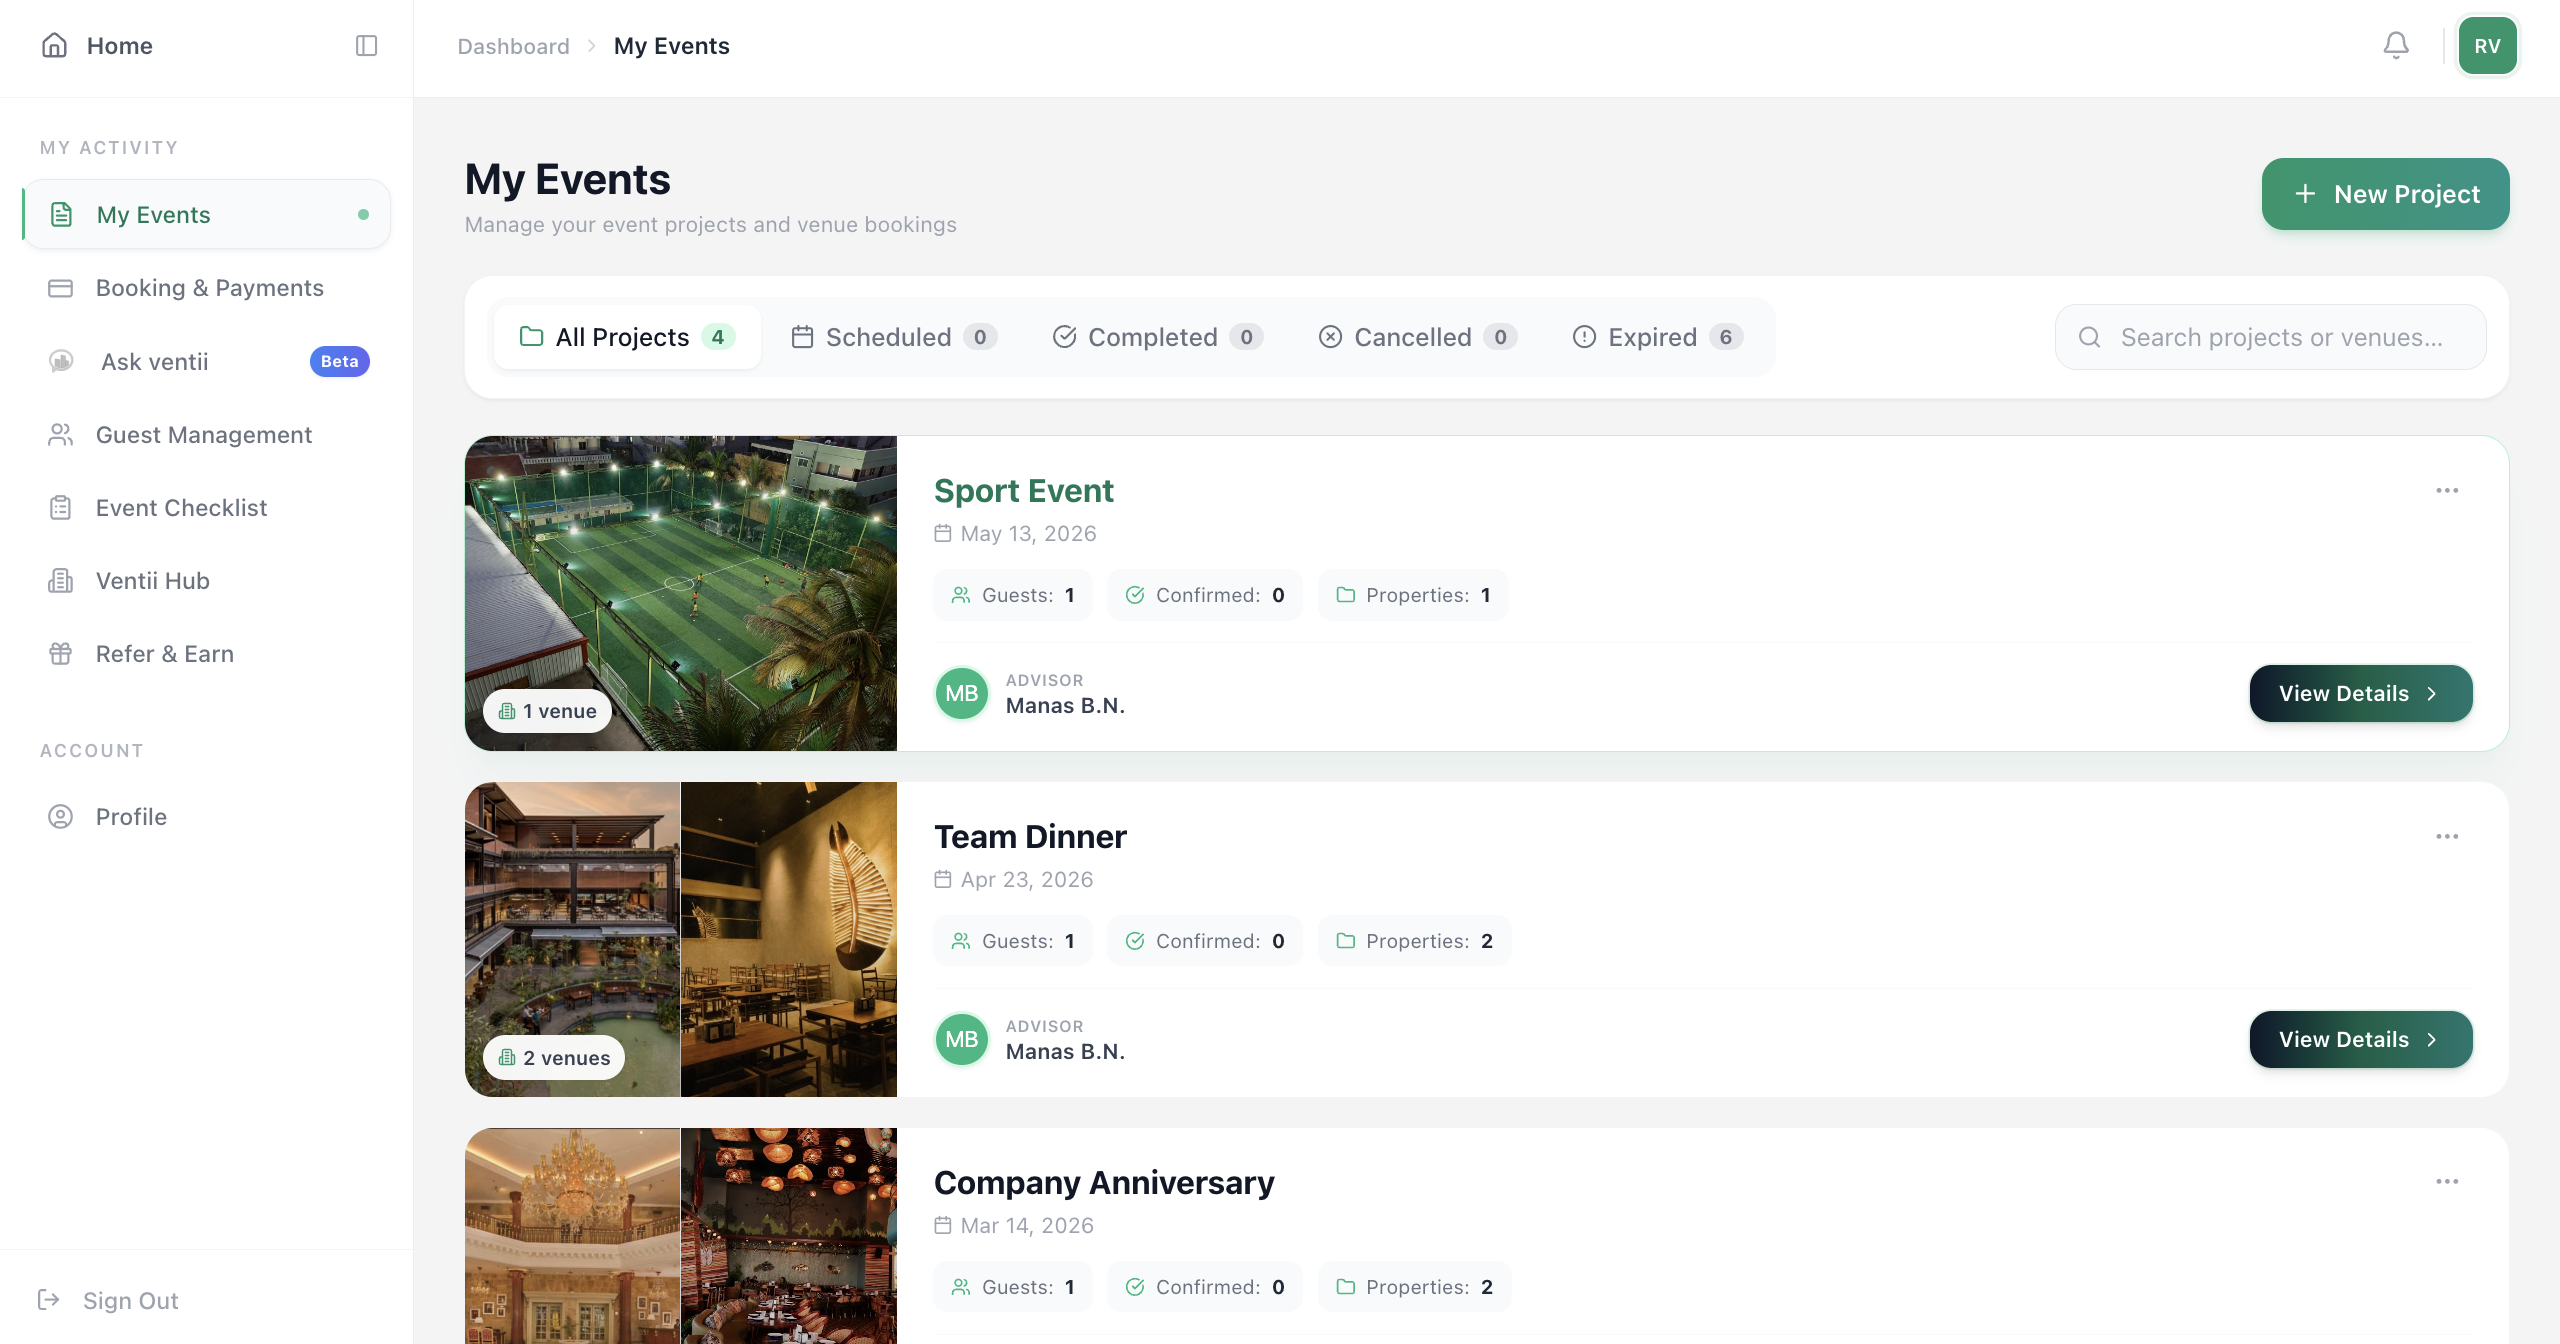This screenshot has height=1344, width=2560.
Task: Open the notifications bell
Action: coord(2396,45)
